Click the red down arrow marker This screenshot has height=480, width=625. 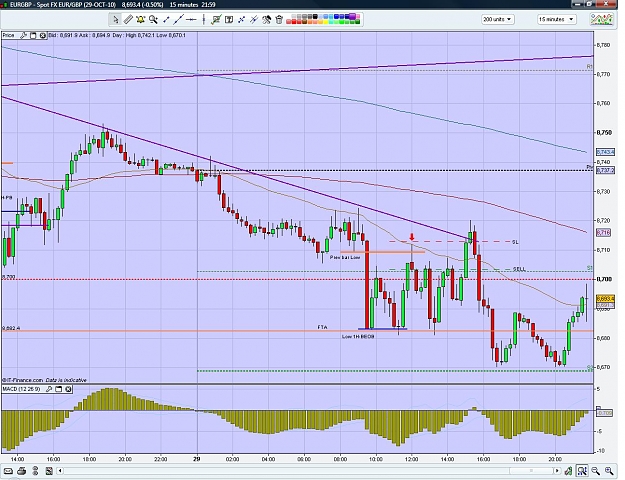412,237
